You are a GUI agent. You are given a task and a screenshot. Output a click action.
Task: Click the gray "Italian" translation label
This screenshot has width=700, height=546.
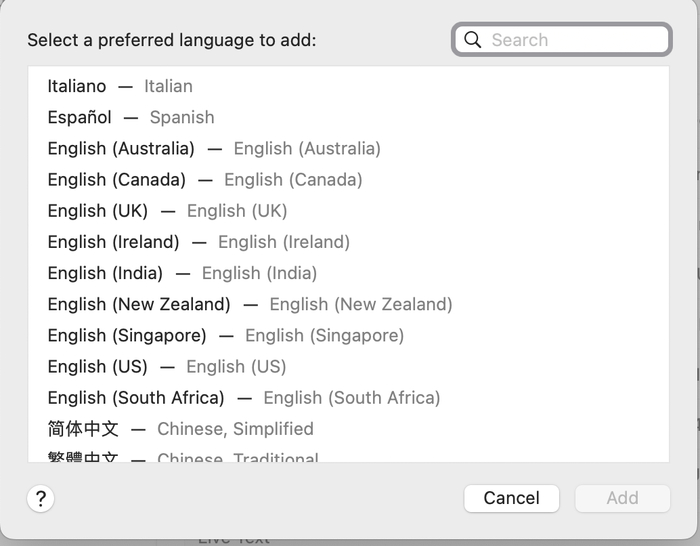coord(168,86)
